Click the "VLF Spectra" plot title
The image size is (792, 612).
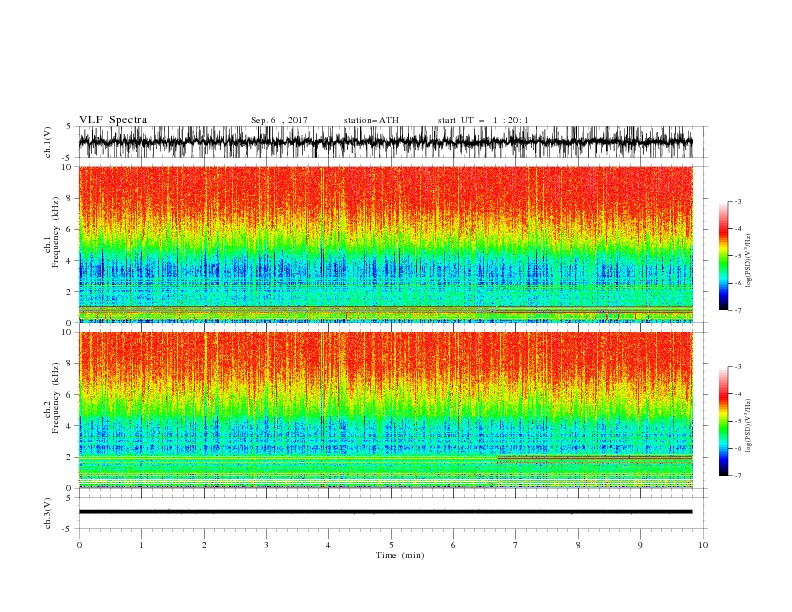click(113, 120)
